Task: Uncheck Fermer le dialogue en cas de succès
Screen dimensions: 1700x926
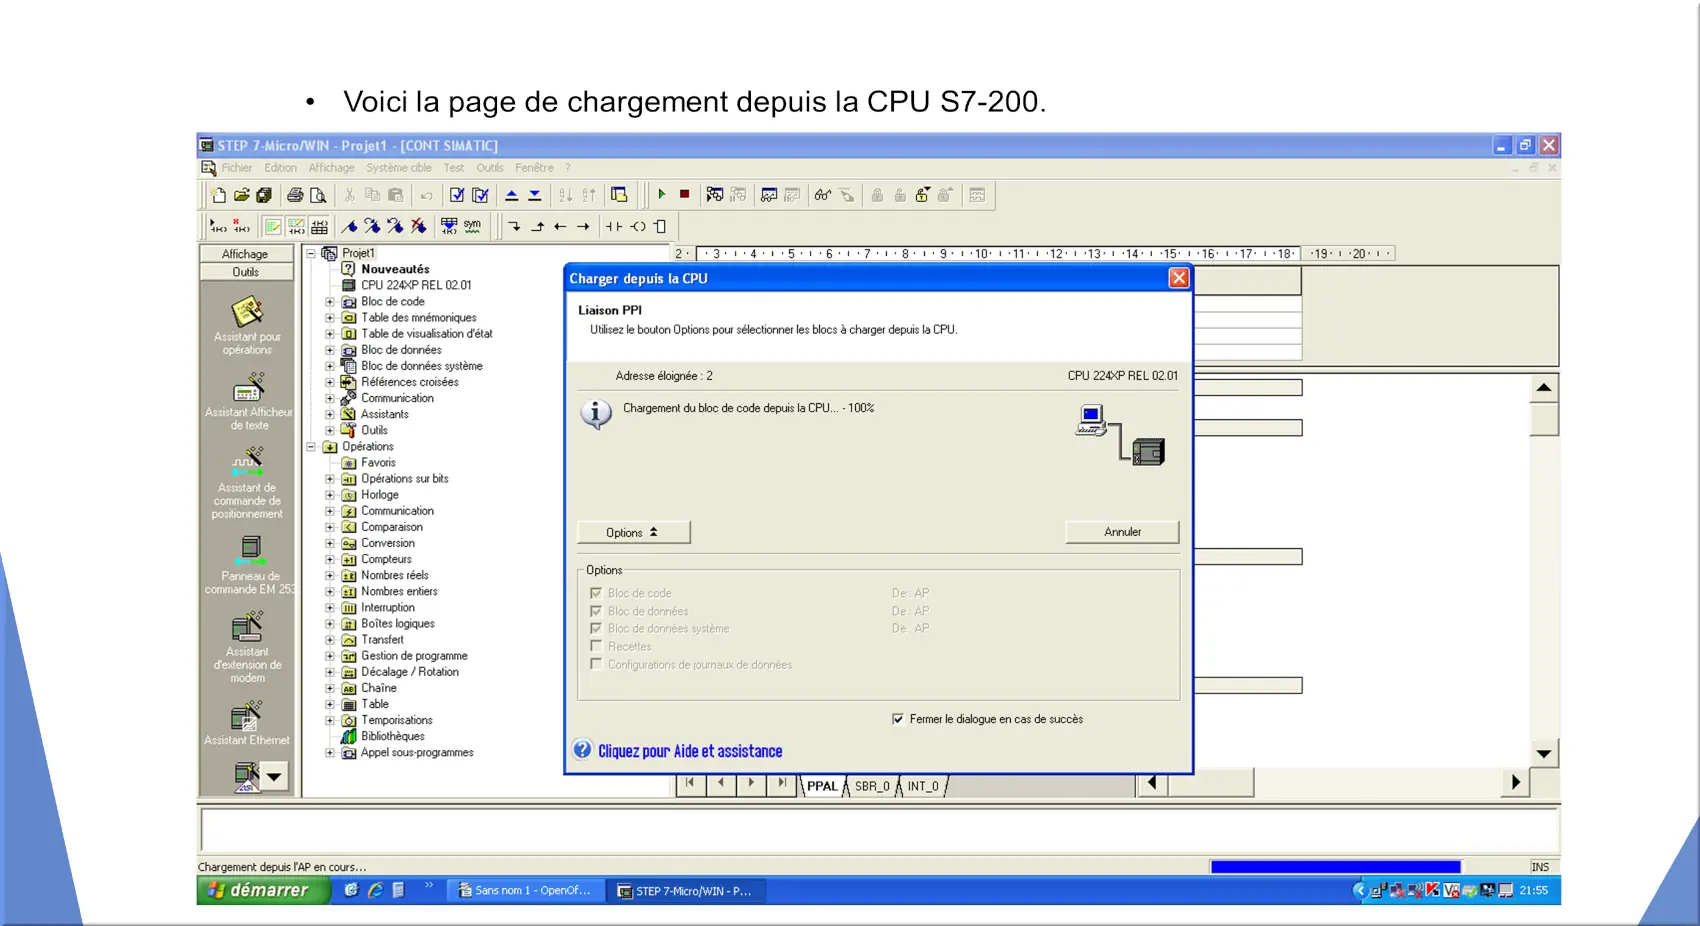Action: (x=897, y=719)
